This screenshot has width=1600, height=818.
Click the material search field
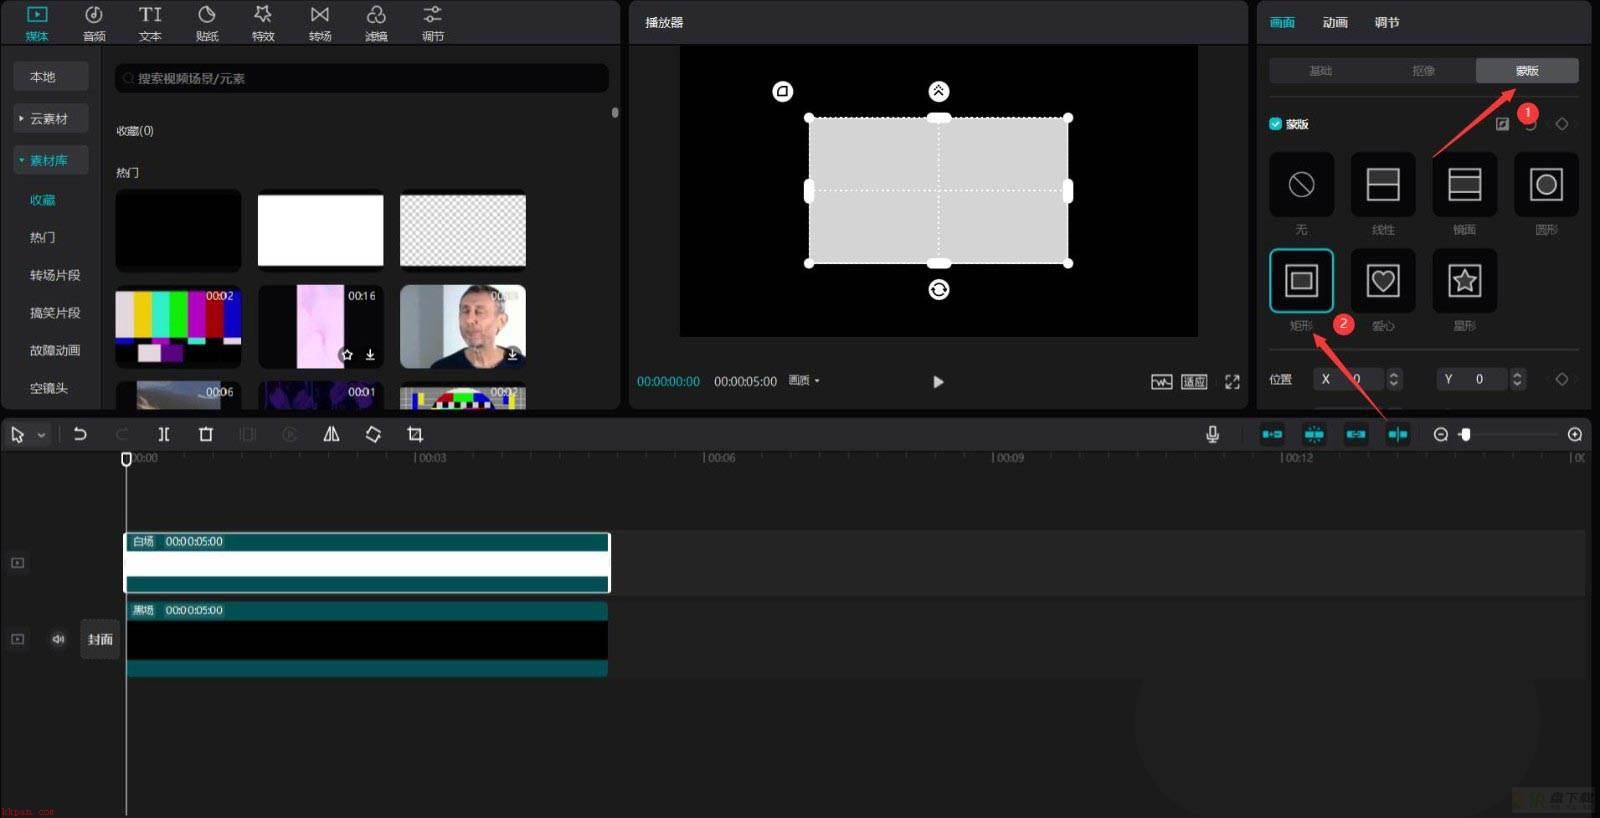tap(362, 78)
